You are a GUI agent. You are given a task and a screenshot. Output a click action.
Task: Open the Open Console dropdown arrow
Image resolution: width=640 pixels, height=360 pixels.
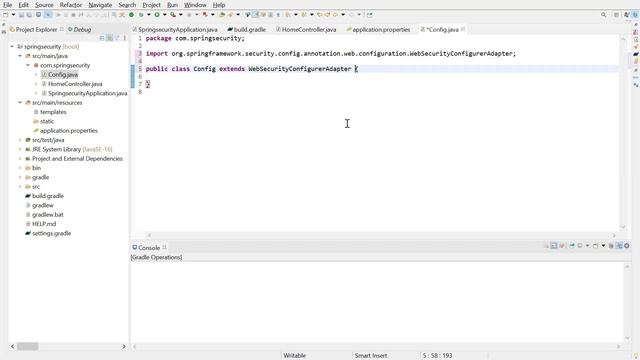(x=603, y=246)
